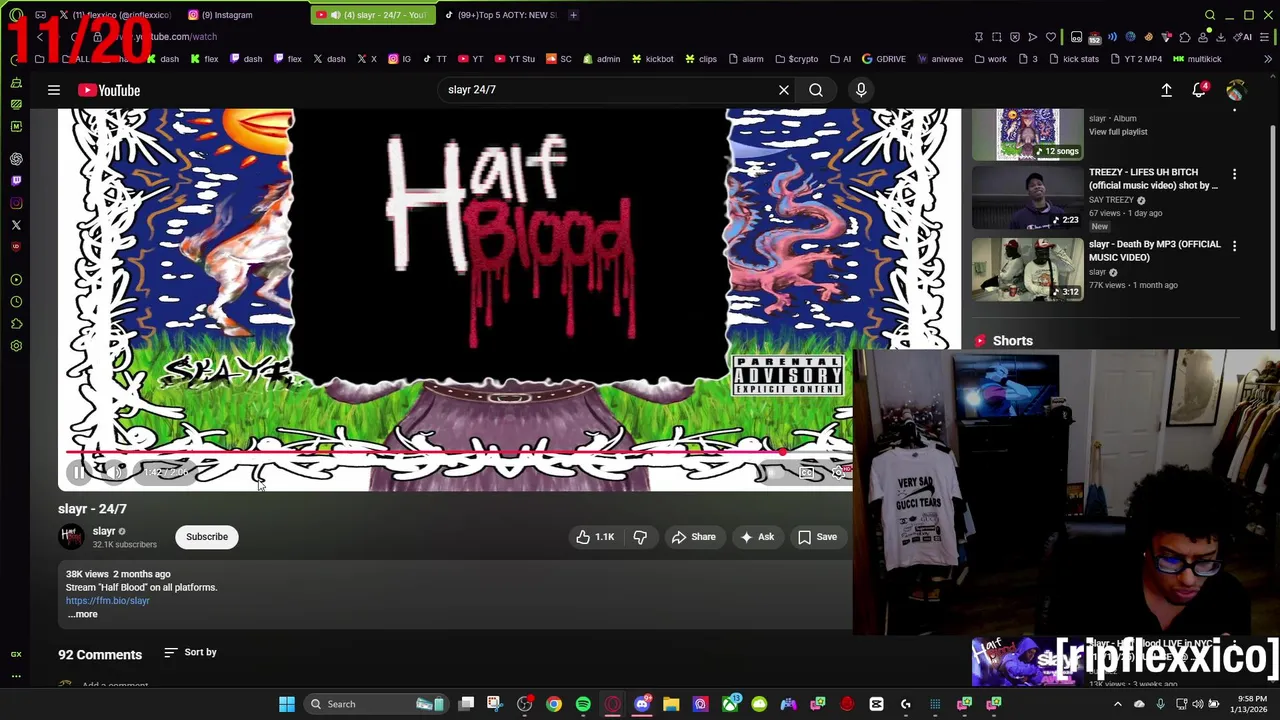Switch to TikTok Top 5 AOTY tab

click(500, 15)
